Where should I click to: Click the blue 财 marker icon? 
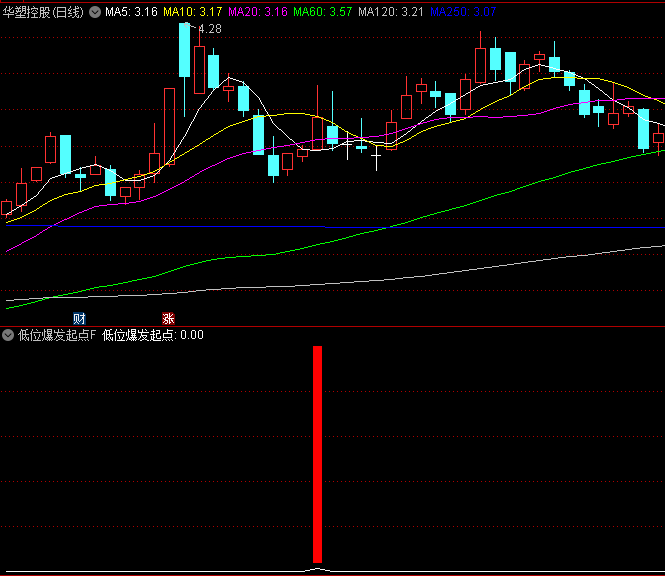(79, 318)
